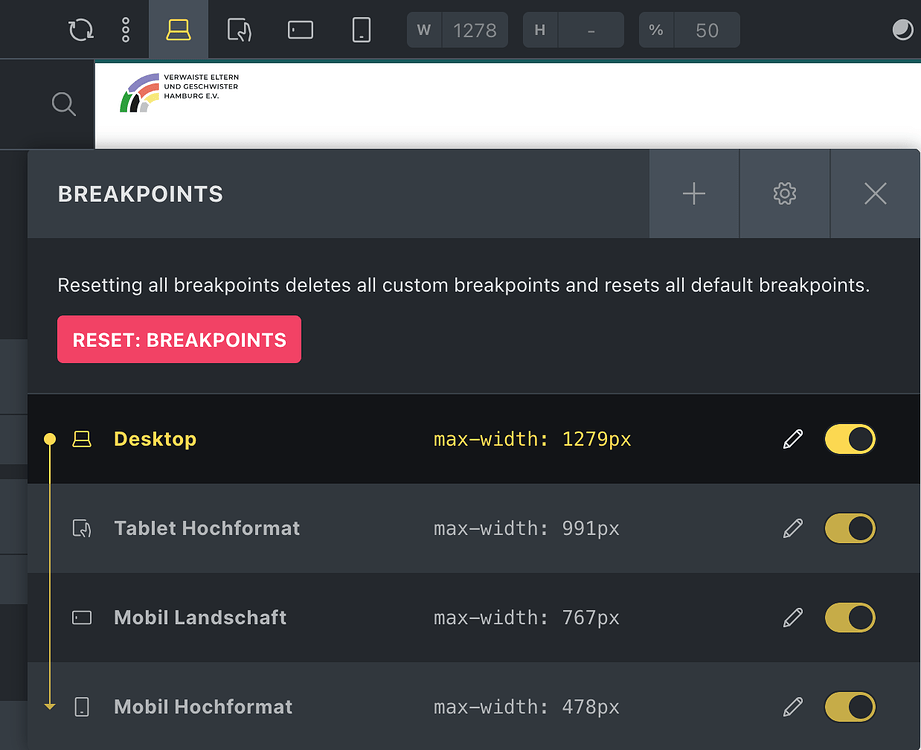The height and width of the screenshot is (750, 921).
Task: Disable the Desktop breakpoint toggle
Action: pos(849,438)
